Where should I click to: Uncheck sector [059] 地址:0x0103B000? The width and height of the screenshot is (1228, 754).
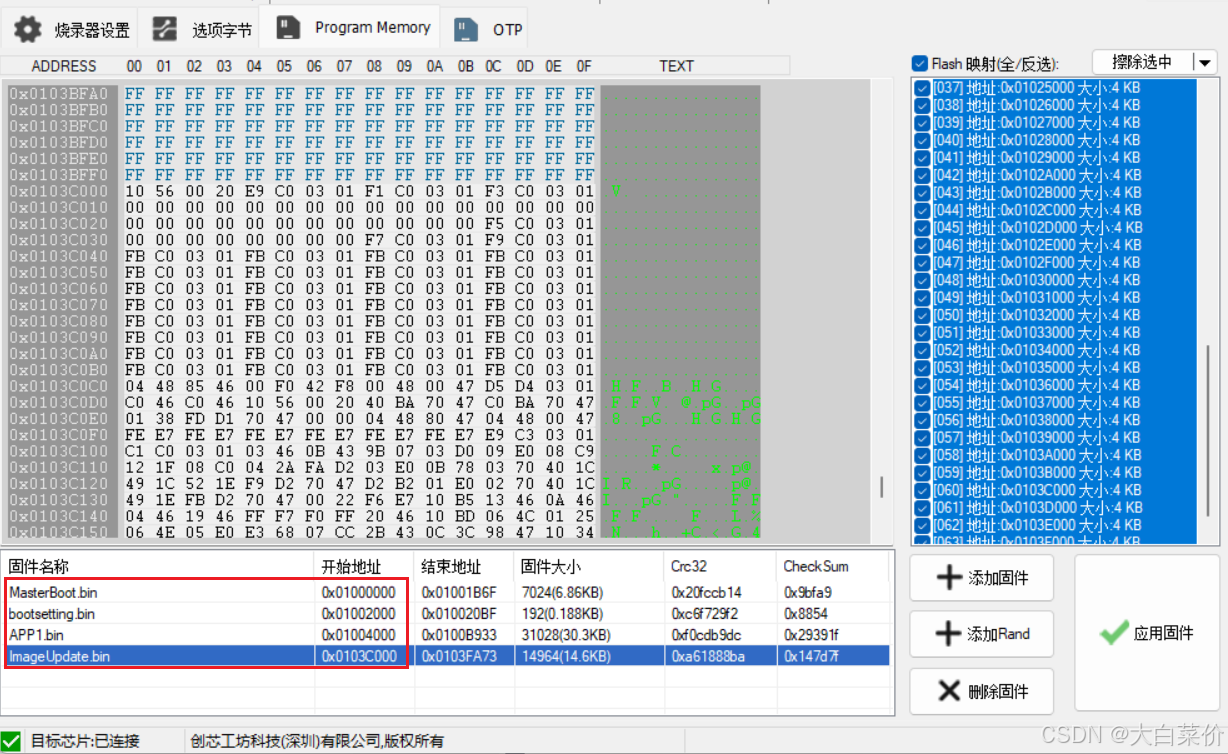pos(922,472)
